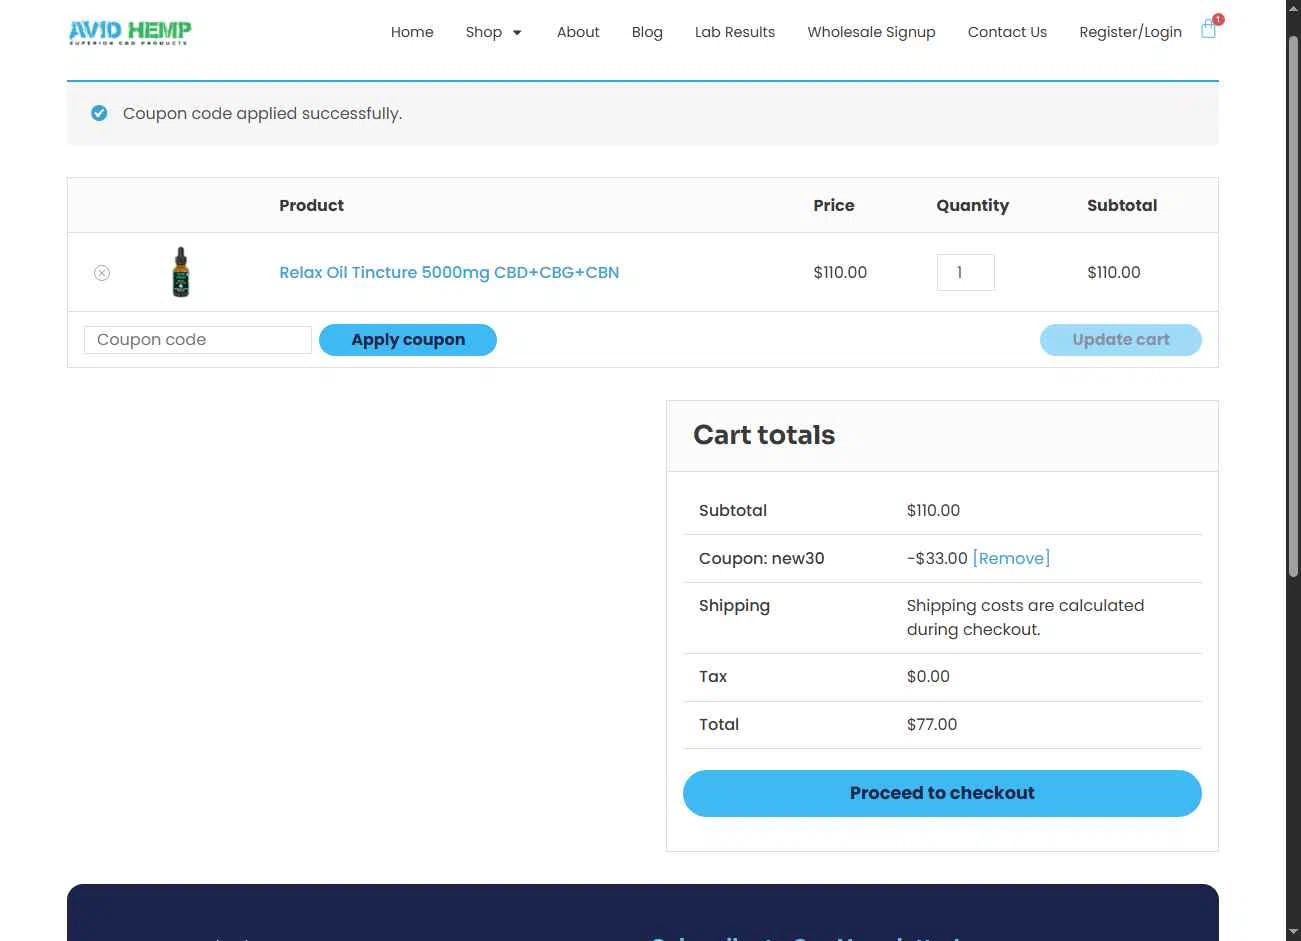Click the scrollbar up arrow

(1293, 9)
